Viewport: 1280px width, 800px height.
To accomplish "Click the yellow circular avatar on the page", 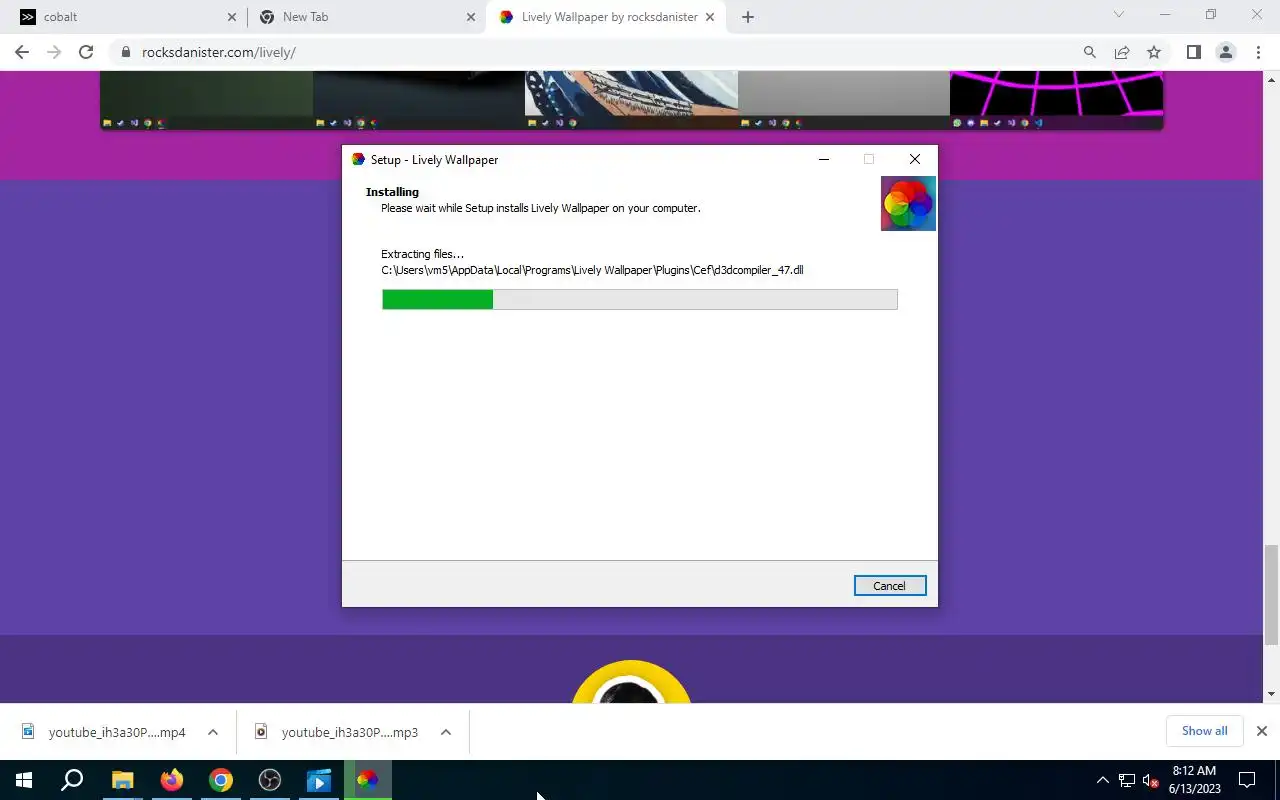I will [631, 682].
